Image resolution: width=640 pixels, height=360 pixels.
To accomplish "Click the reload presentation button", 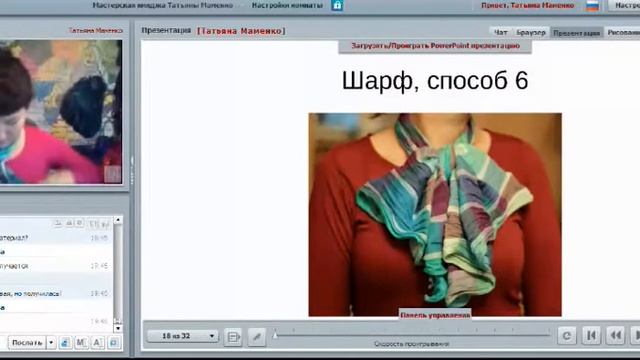I will pyautogui.click(x=567, y=336).
